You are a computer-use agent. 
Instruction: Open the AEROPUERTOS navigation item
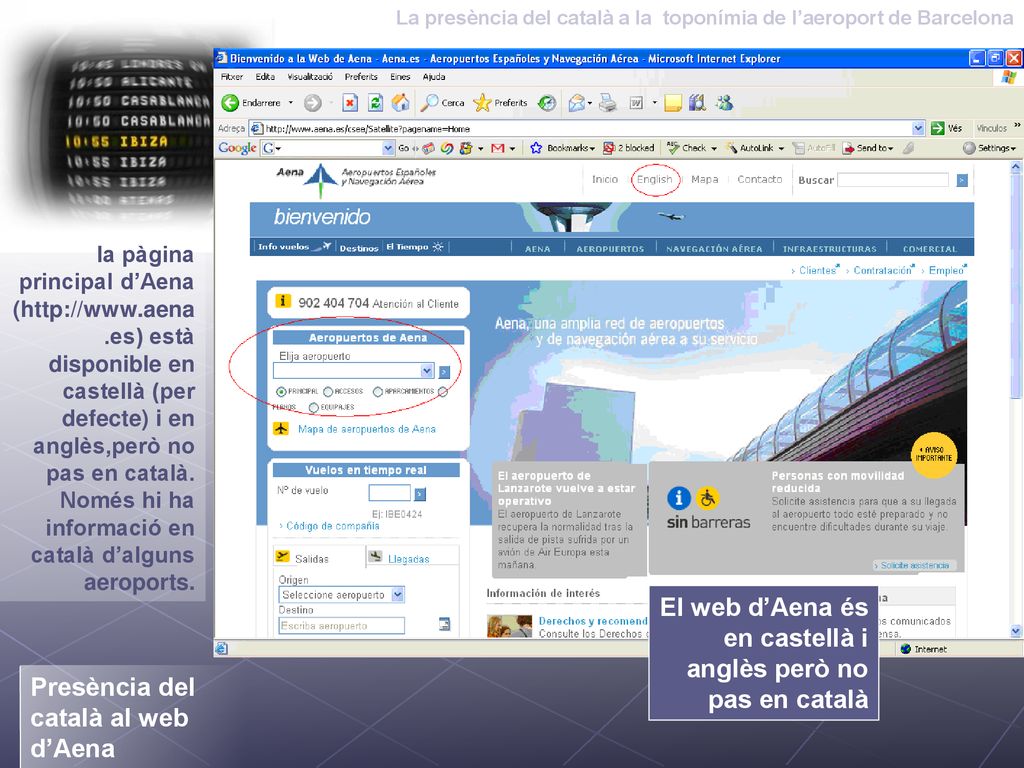610,249
